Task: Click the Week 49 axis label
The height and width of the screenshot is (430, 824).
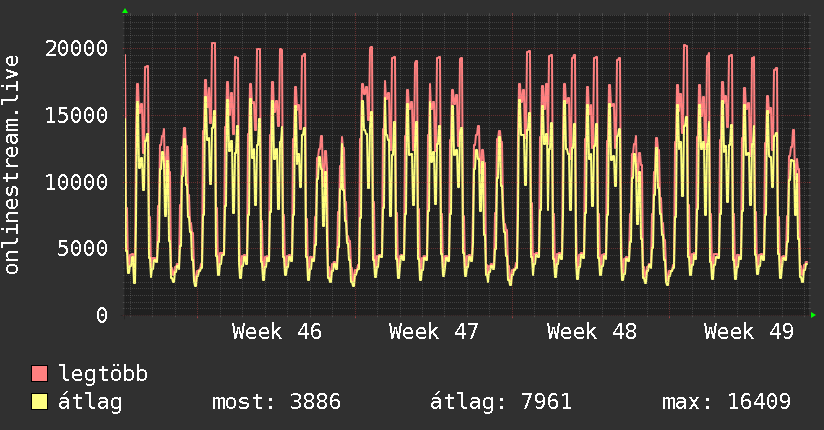Action: coord(749,332)
